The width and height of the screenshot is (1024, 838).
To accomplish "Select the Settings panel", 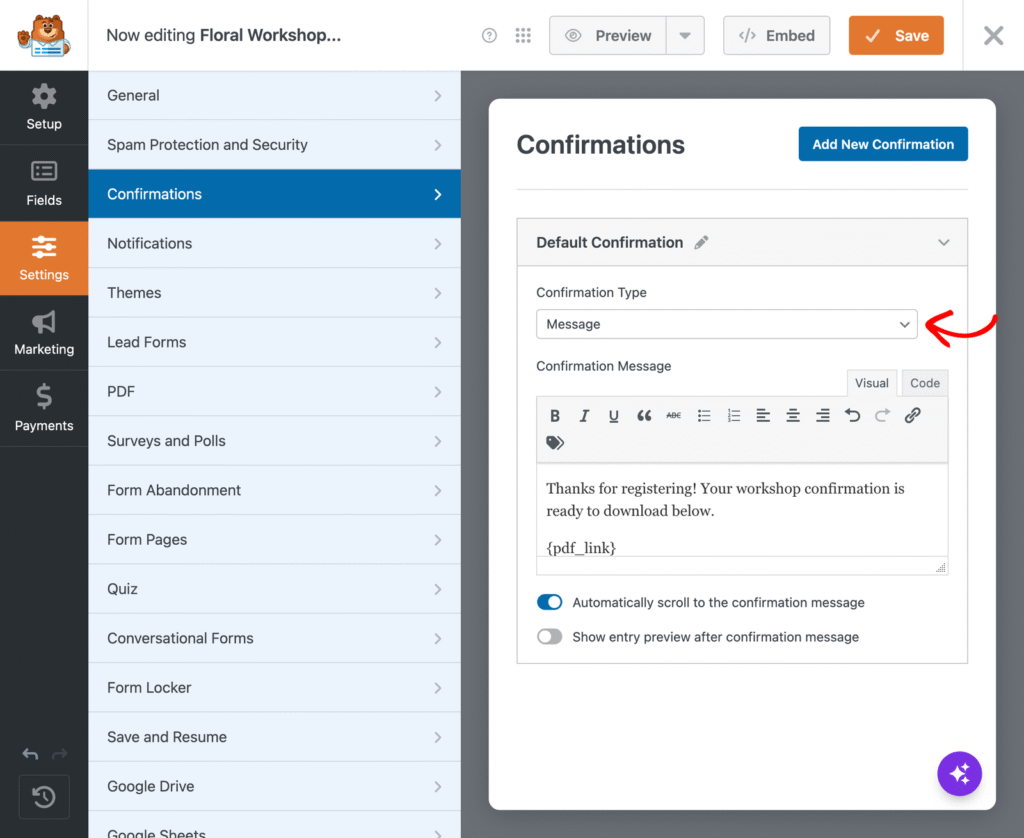I will click(x=44, y=259).
